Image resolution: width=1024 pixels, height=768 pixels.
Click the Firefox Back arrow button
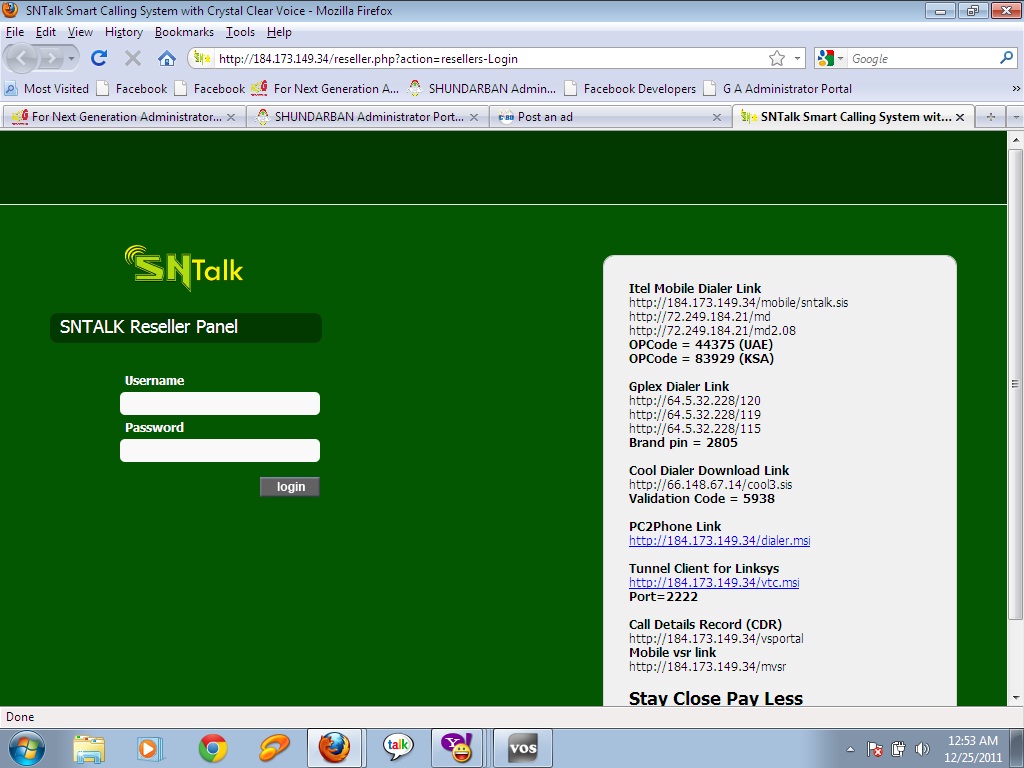pos(20,59)
